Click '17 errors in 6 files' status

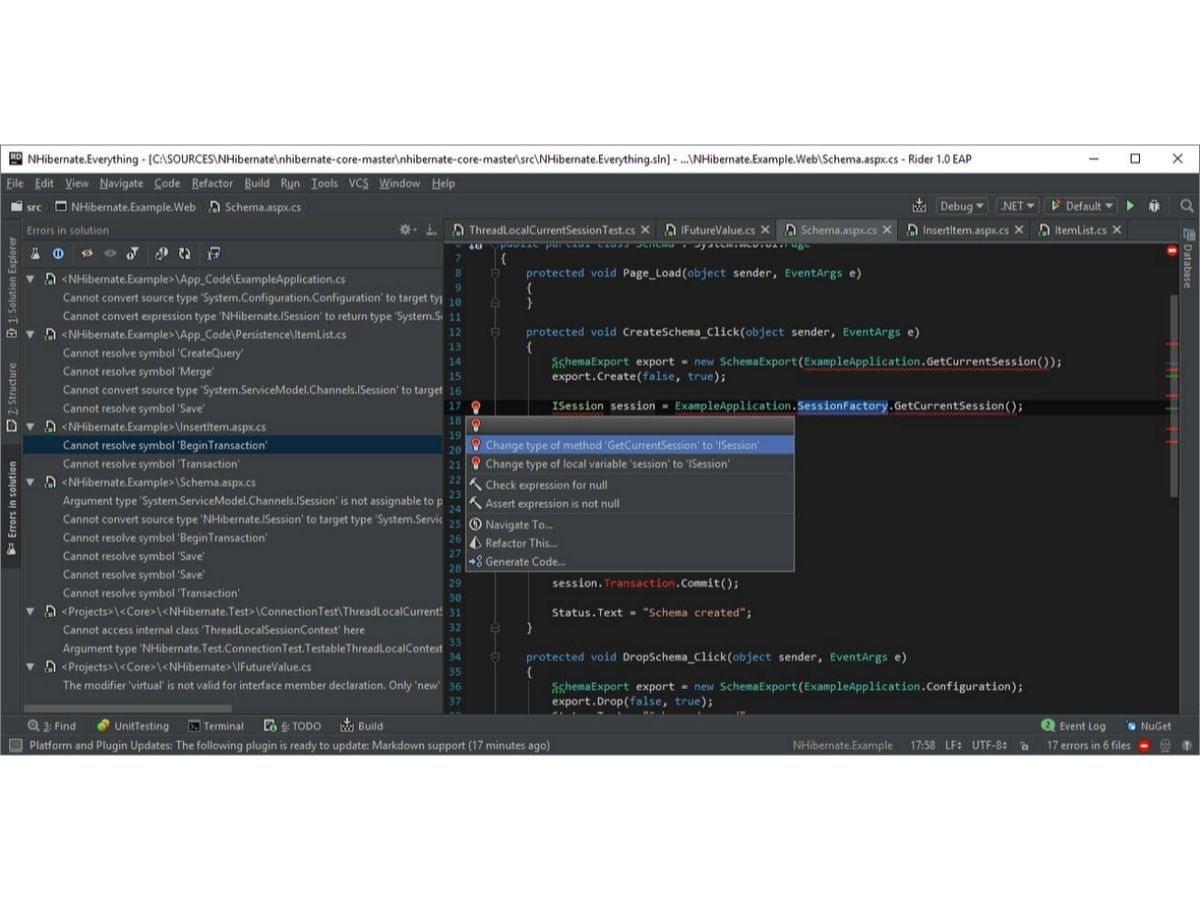pyautogui.click(x=1088, y=746)
